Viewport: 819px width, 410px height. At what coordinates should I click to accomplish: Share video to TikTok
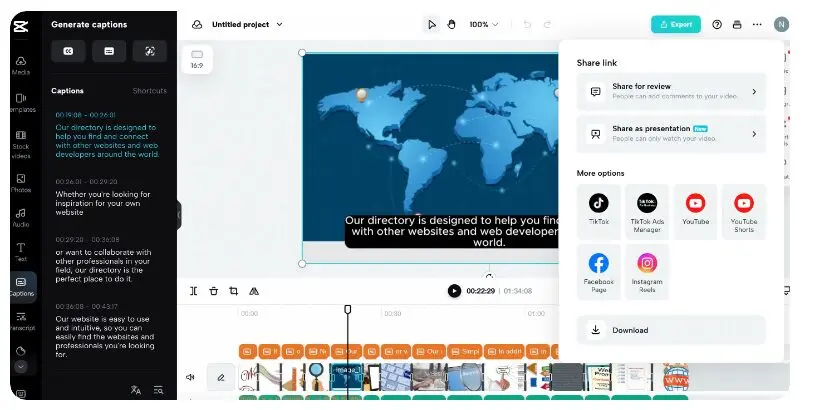click(598, 211)
